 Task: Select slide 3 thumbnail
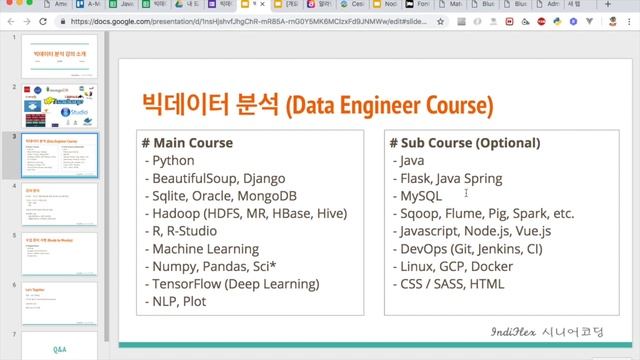(x=60, y=156)
